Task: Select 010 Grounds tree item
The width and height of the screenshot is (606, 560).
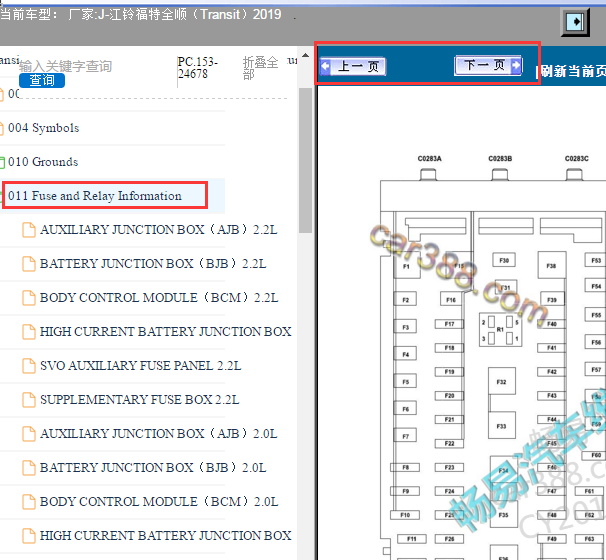Action: (43, 162)
